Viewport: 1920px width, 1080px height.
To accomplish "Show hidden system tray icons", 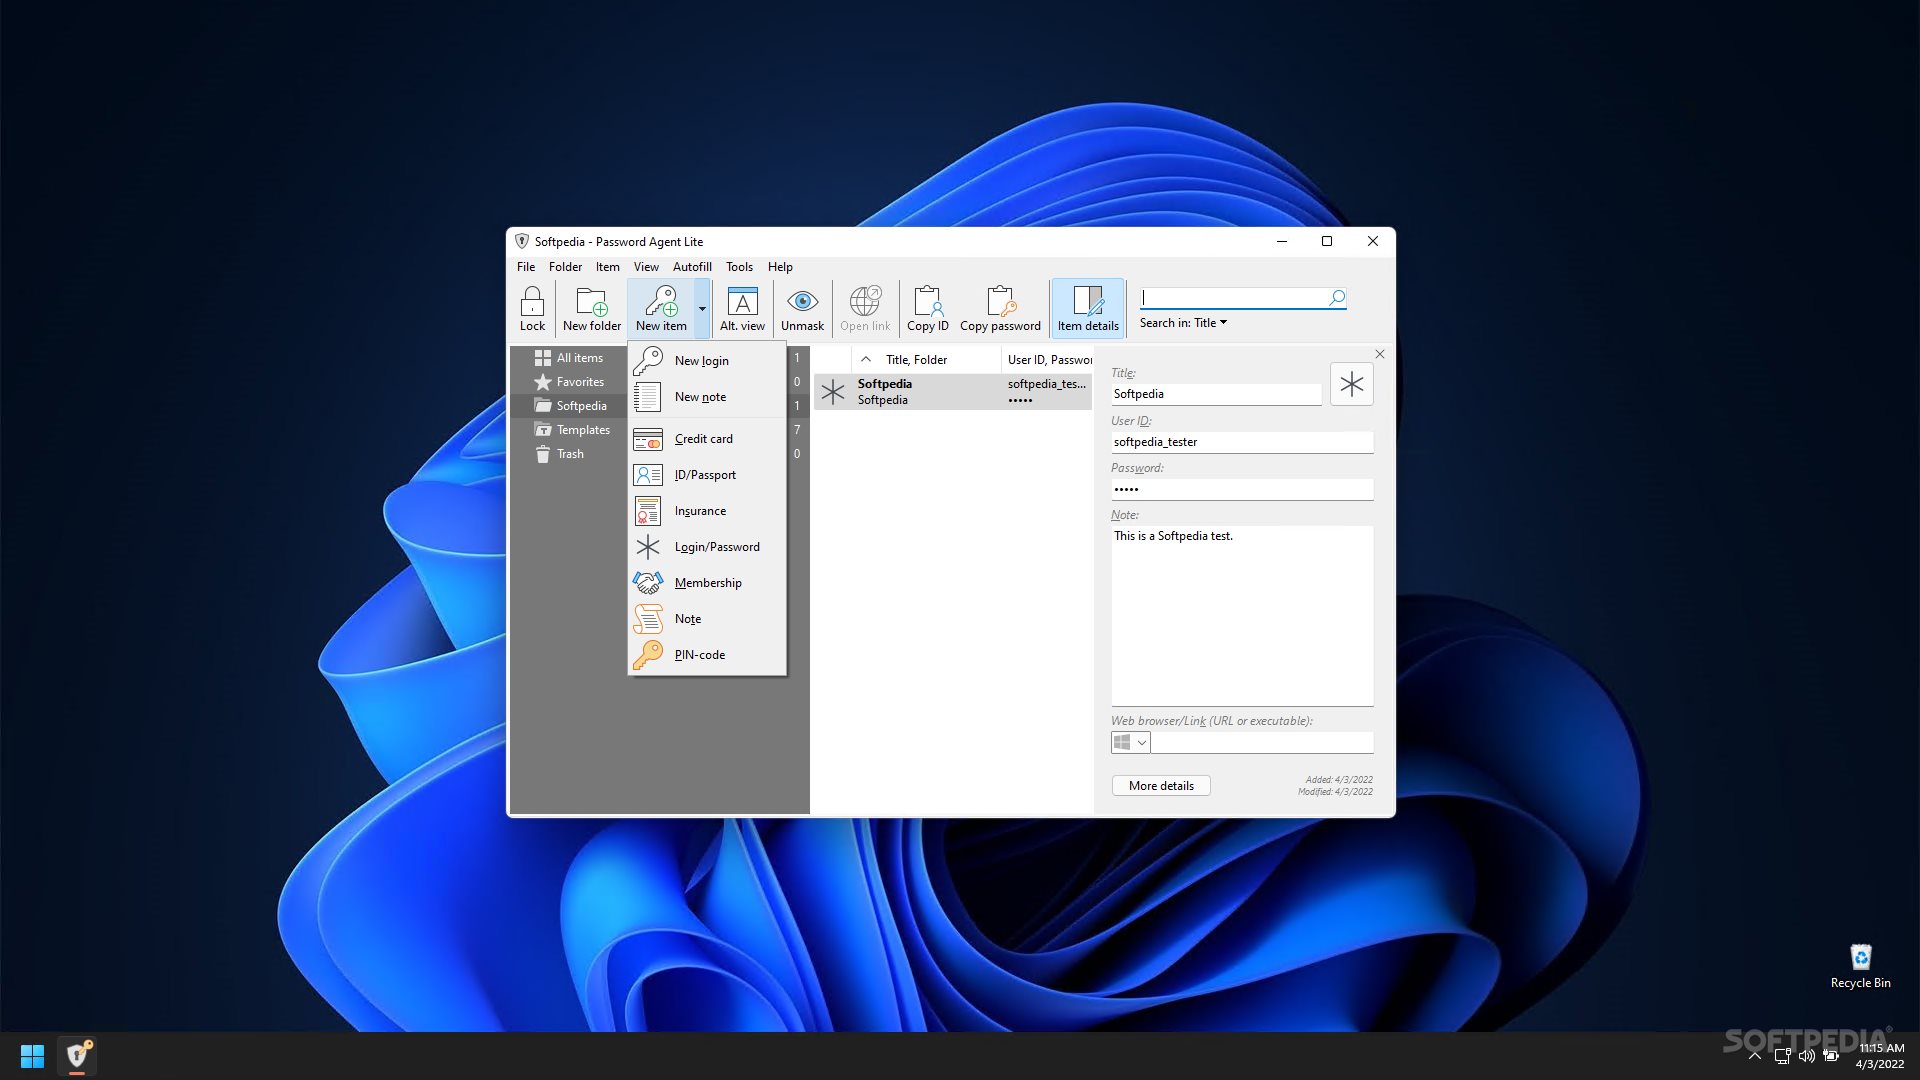I will click(1754, 1056).
